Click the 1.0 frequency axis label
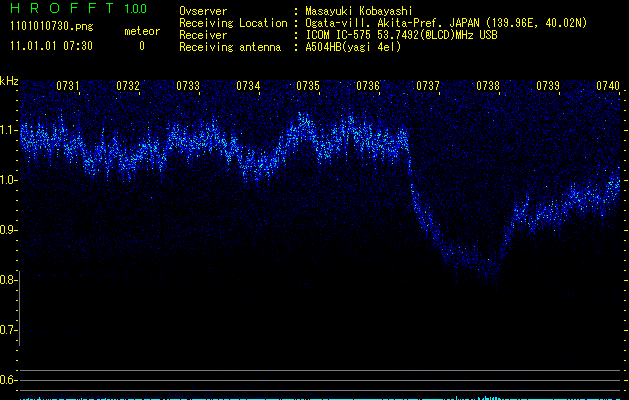This screenshot has height=400, width=629. click(x=9, y=180)
